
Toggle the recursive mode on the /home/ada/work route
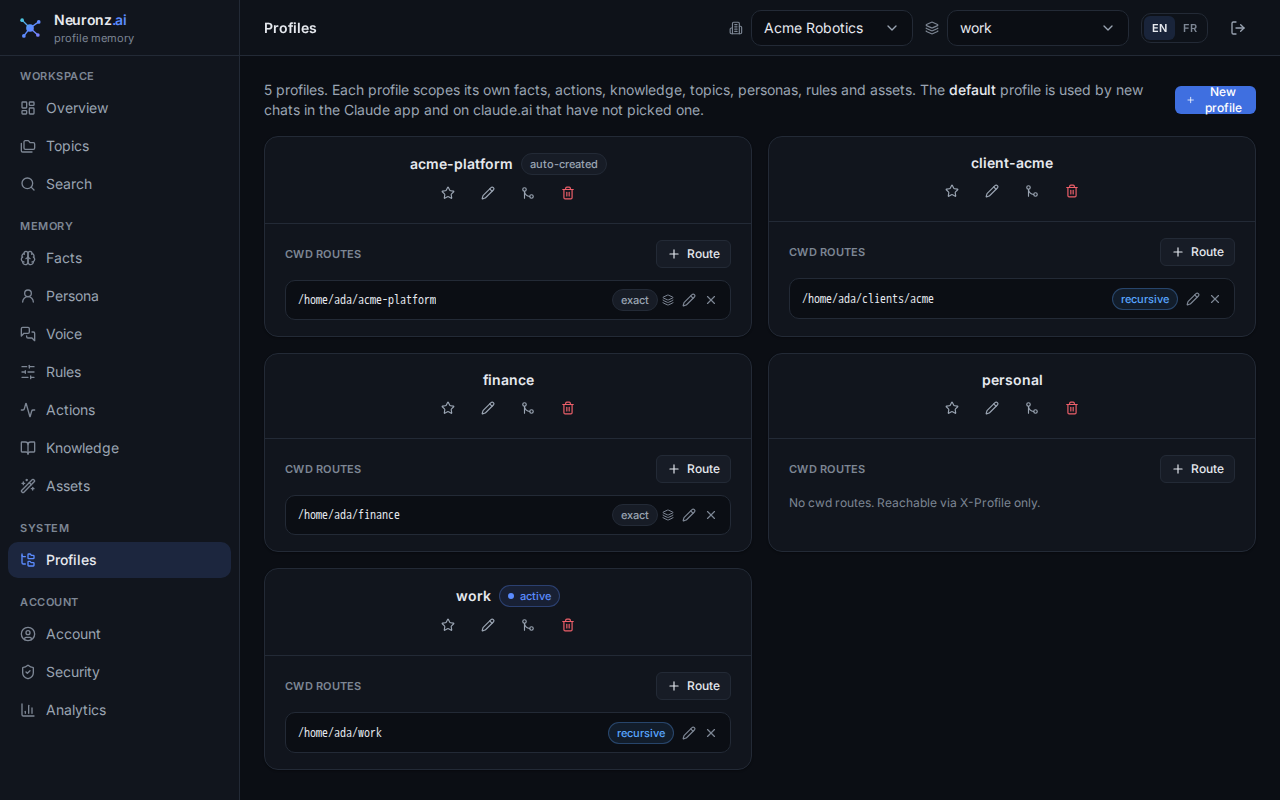(x=641, y=733)
